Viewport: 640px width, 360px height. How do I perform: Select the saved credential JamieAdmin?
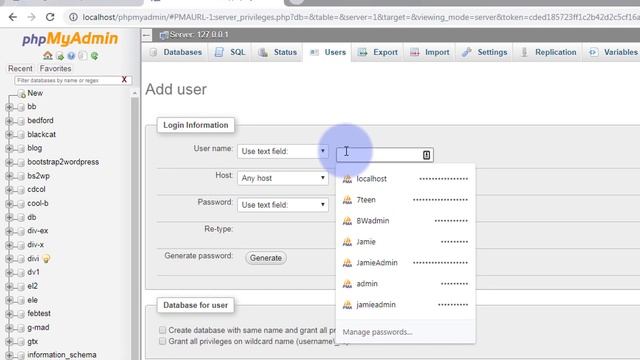click(405, 263)
